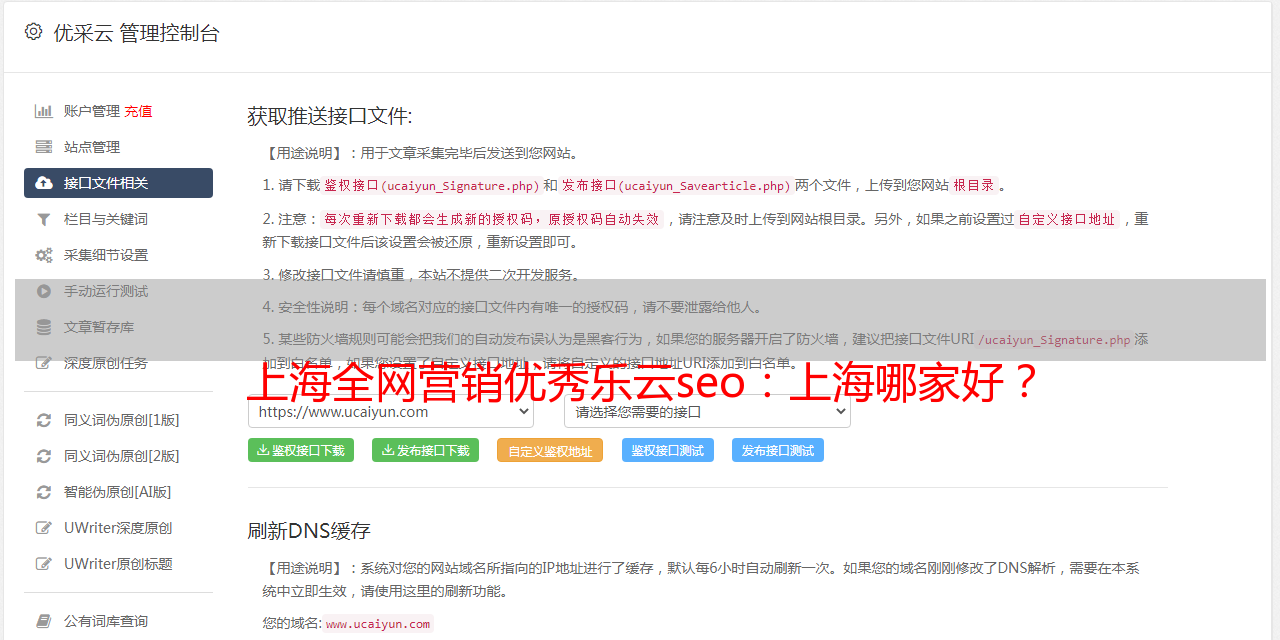Click the server icon beside 站点管理
The height and width of the screenshot is (640, 1280).
[44, 147]
